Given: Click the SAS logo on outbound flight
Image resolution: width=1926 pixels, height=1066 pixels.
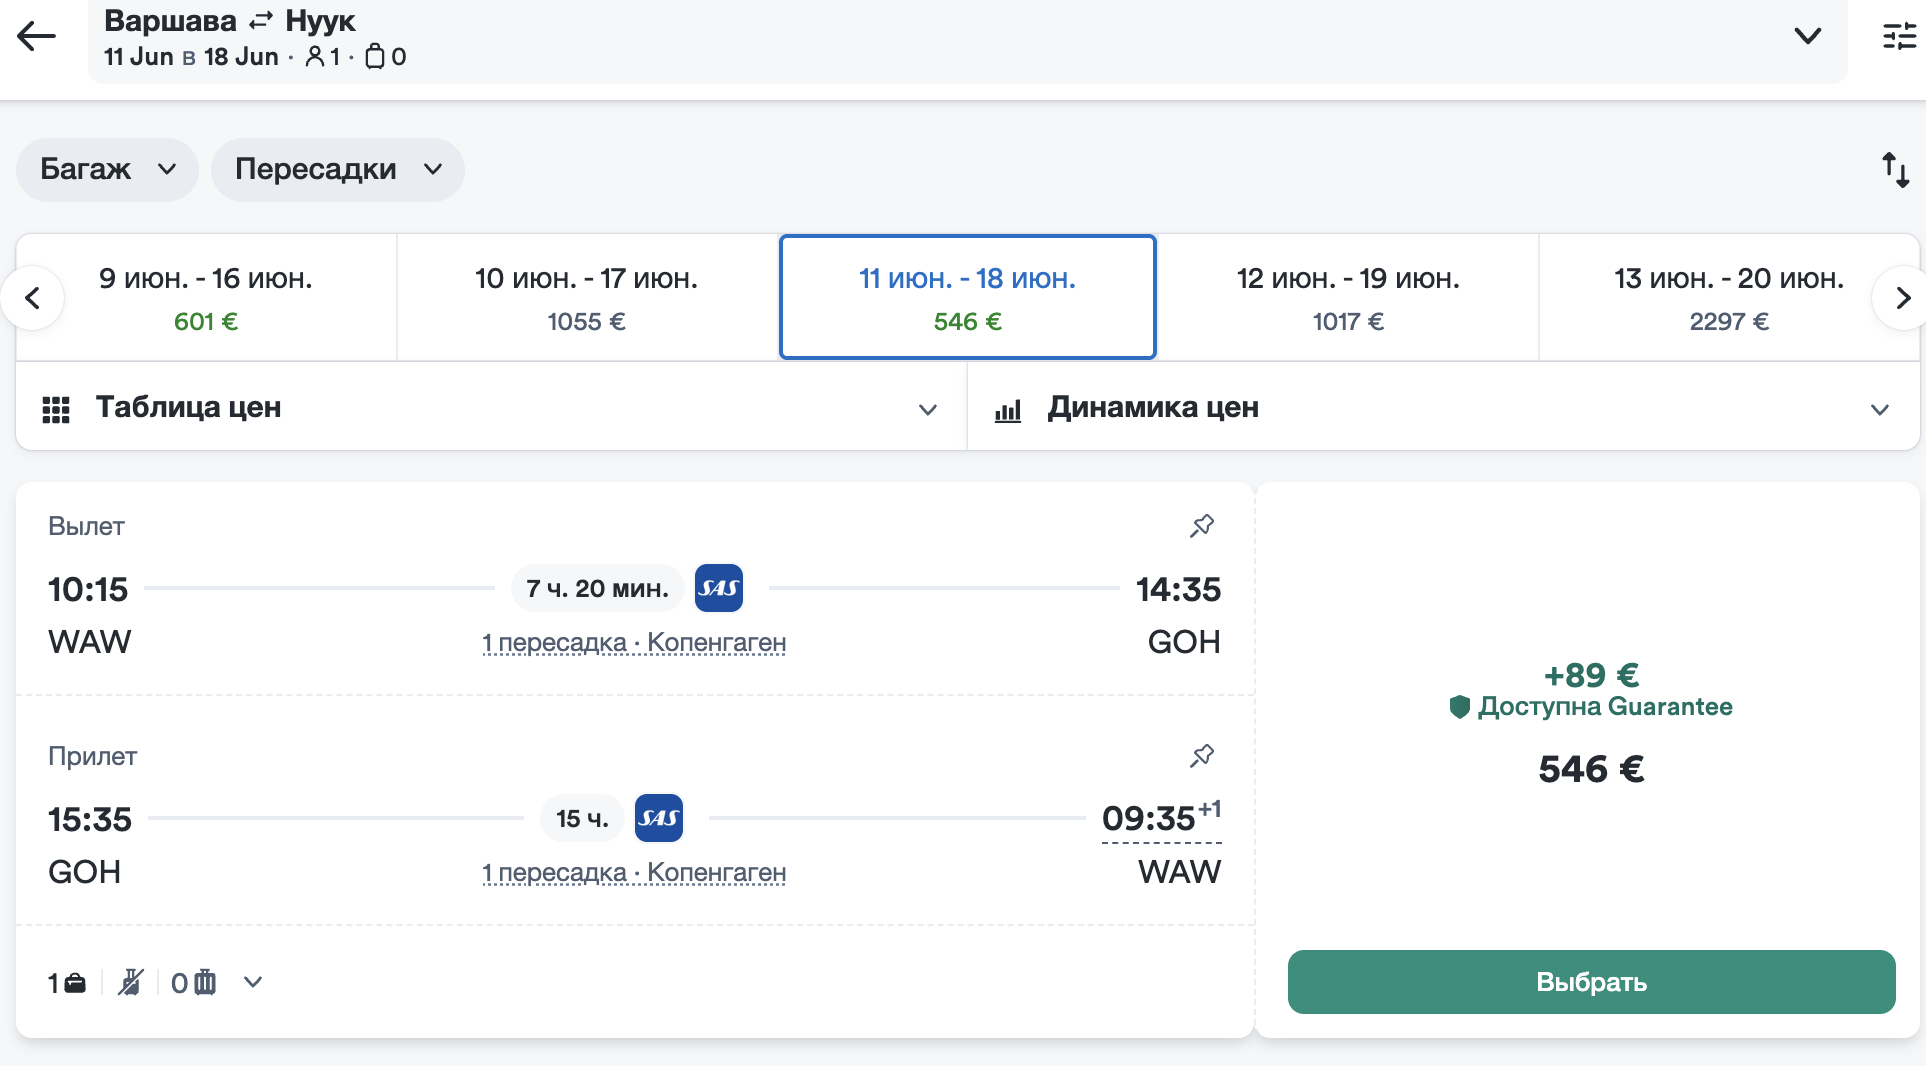Looking at the screenshot, I should tap(718, 588).
